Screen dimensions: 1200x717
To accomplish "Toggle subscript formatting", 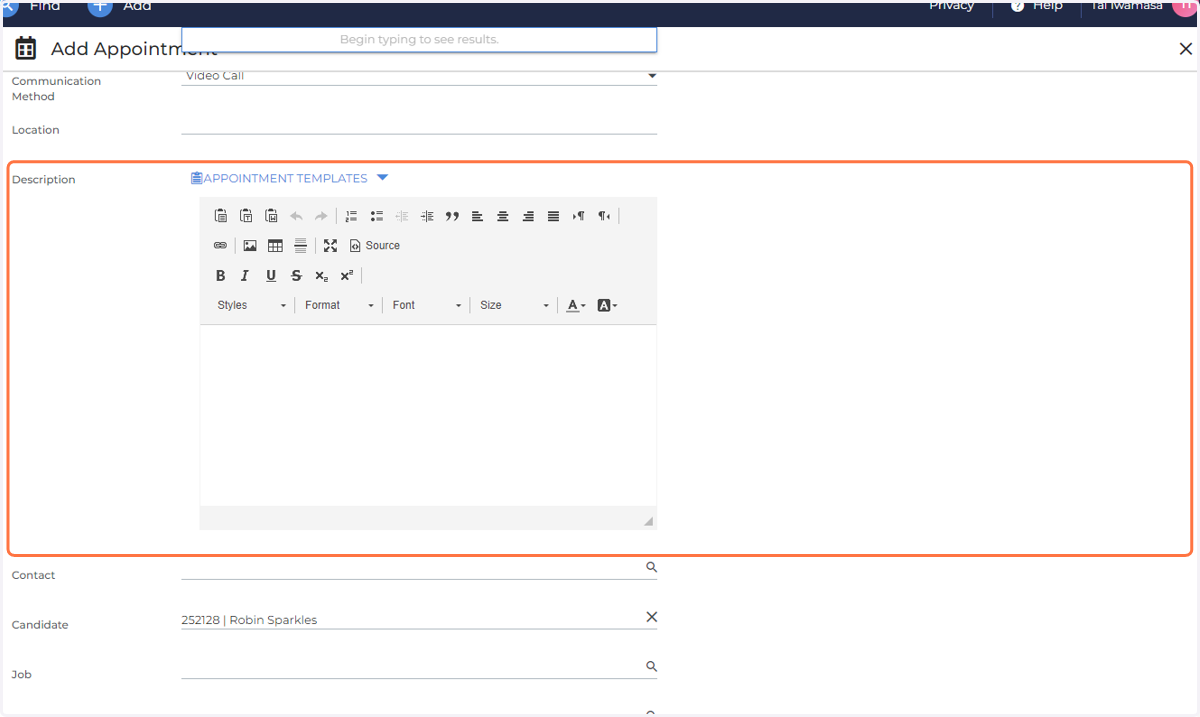I will pyautogui.click(x=321, y=276).
